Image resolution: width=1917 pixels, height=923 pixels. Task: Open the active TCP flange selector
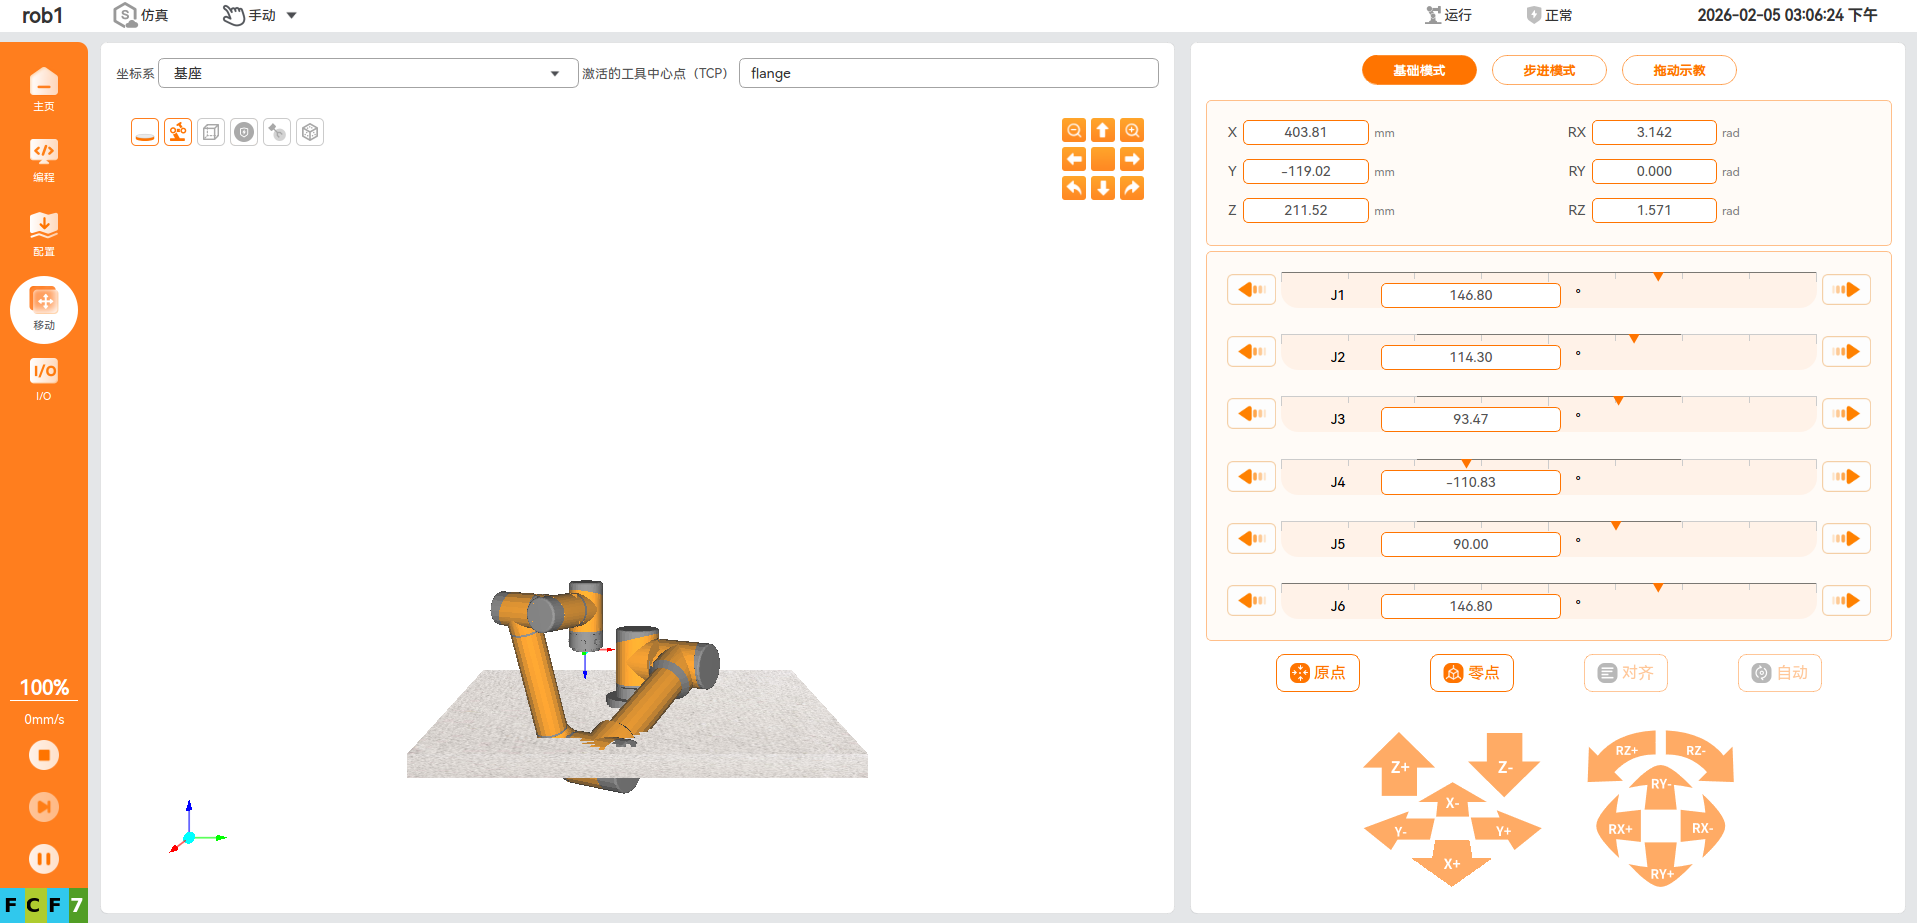(947, 73)
